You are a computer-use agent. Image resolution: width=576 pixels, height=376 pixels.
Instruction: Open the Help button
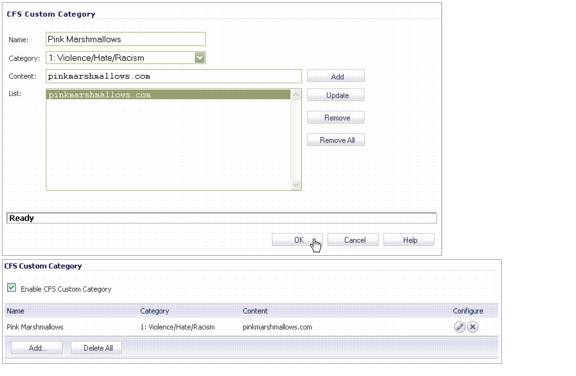point(409,240)
